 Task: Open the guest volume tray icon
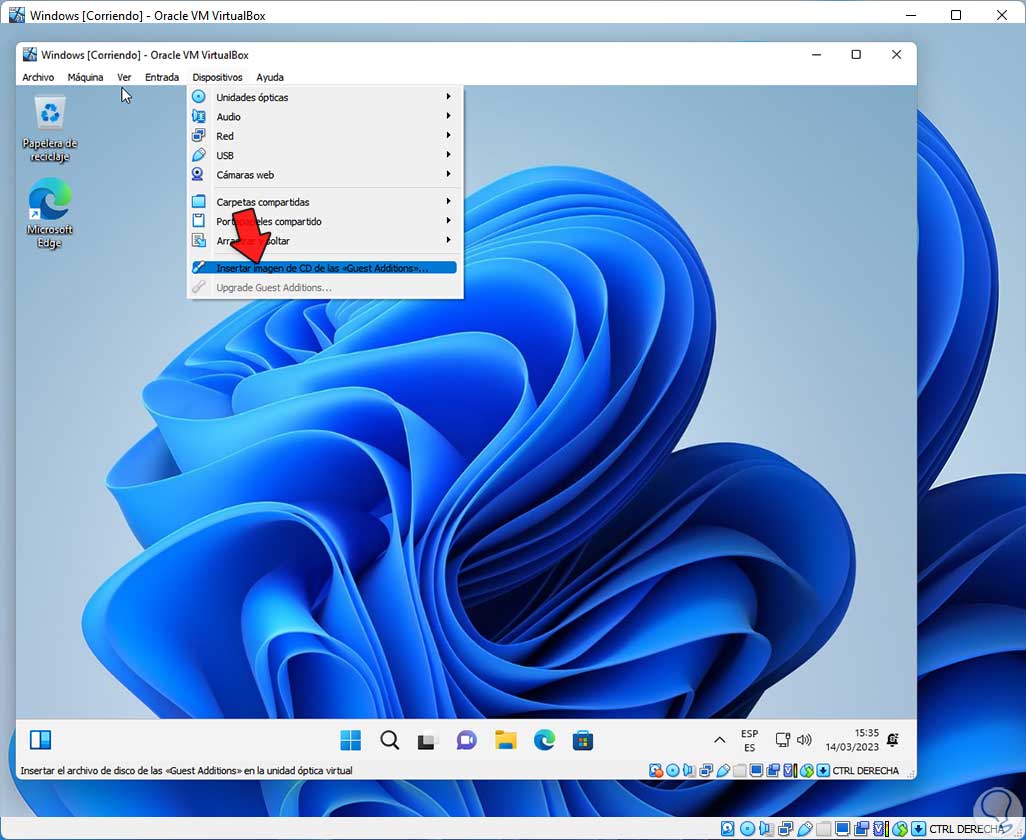pos(804,740)
